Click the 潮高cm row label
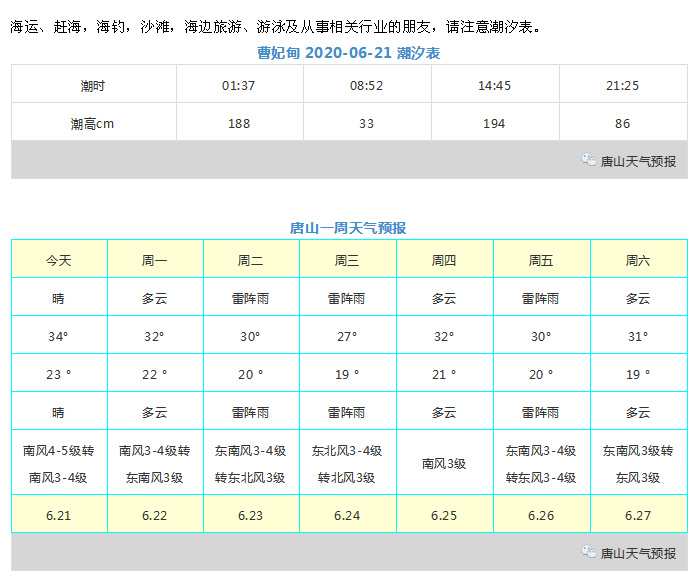This screenshot has width=694, height=579. [93, 123]
